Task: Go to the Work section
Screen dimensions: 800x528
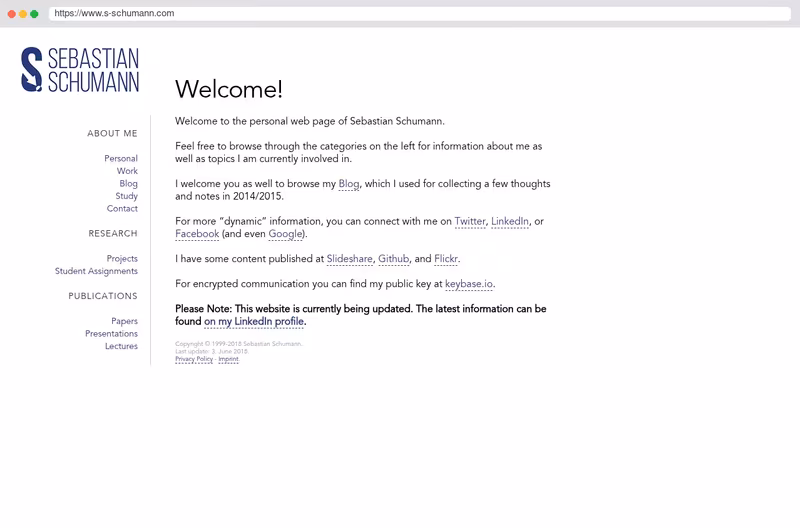Action: click(127, 171)
